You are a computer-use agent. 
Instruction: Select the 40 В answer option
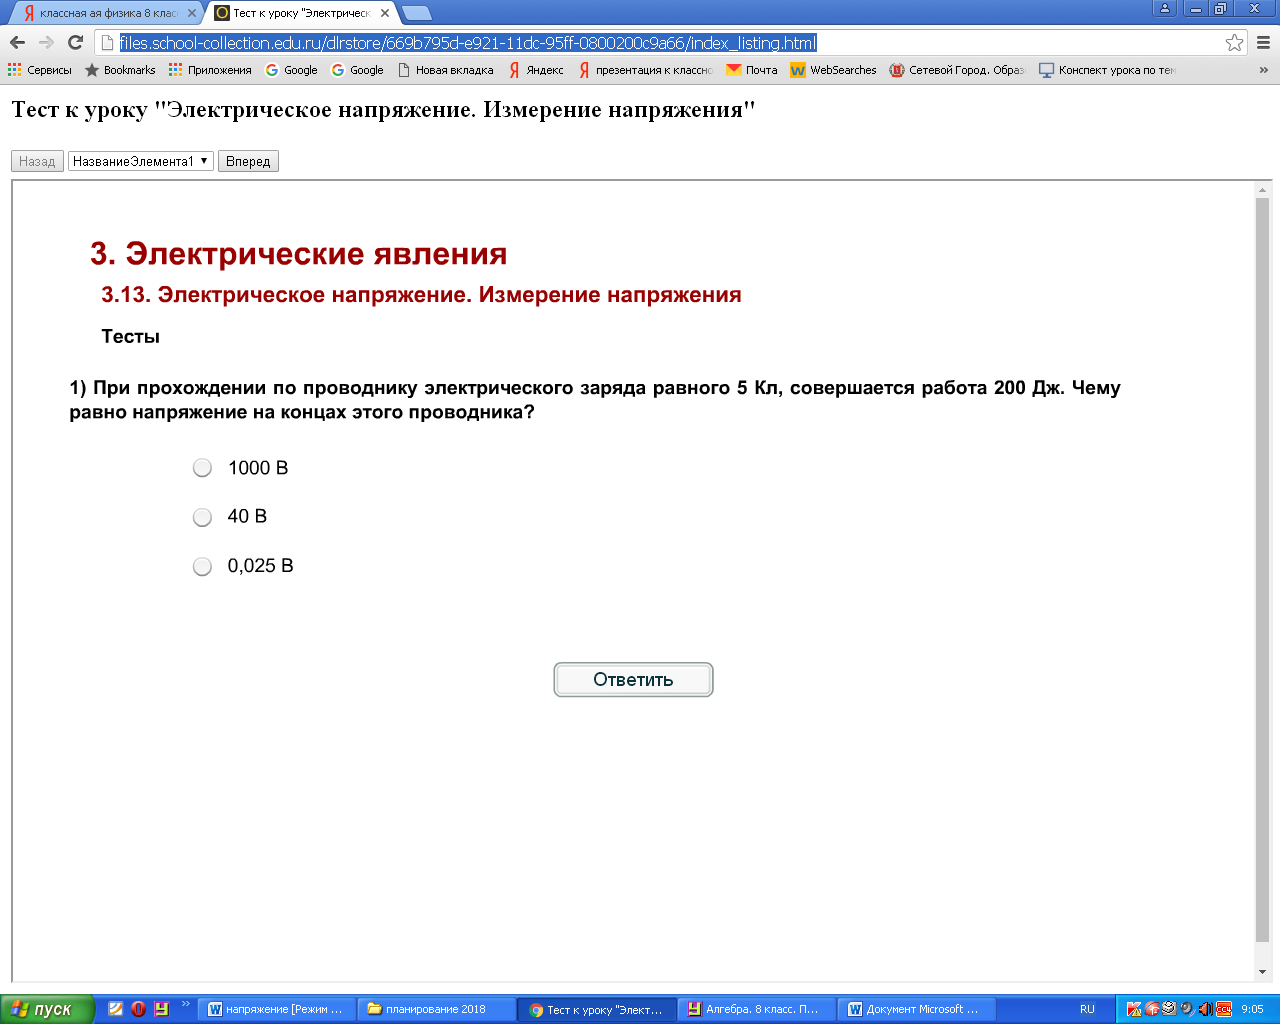[202, 517]
